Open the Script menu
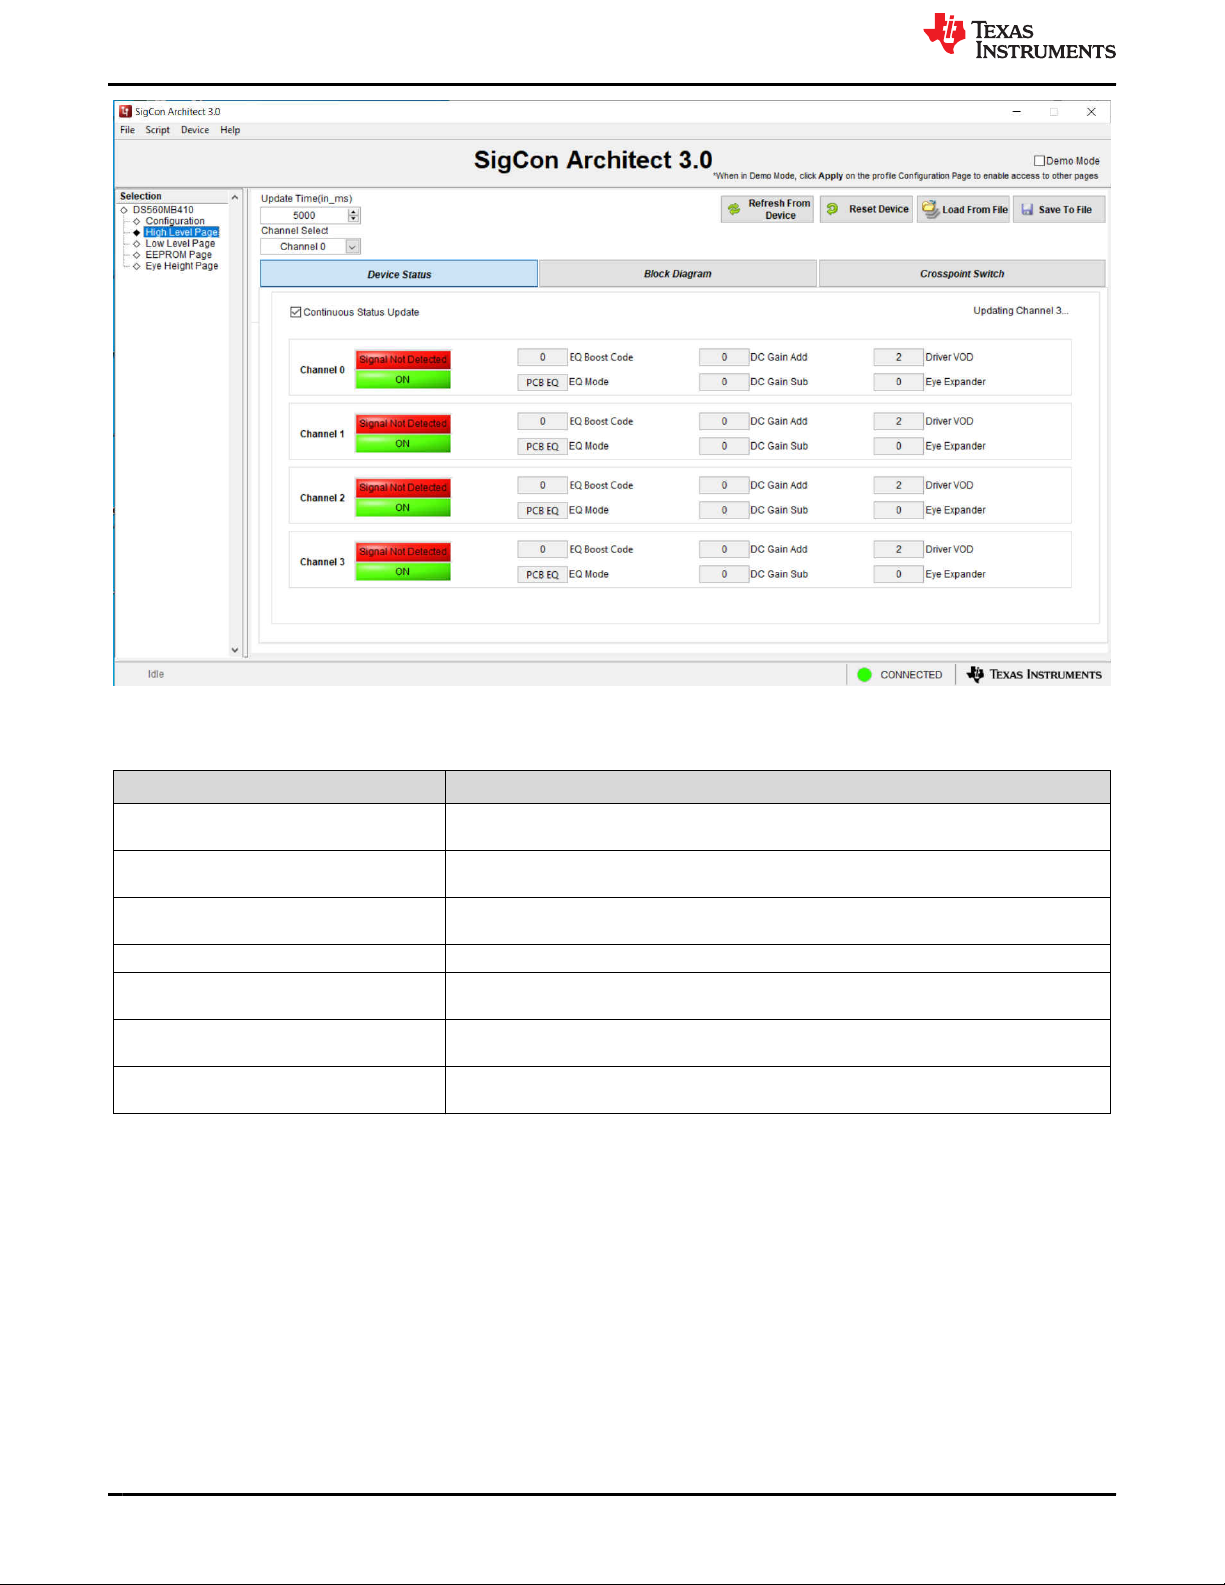 coord(157,130)
